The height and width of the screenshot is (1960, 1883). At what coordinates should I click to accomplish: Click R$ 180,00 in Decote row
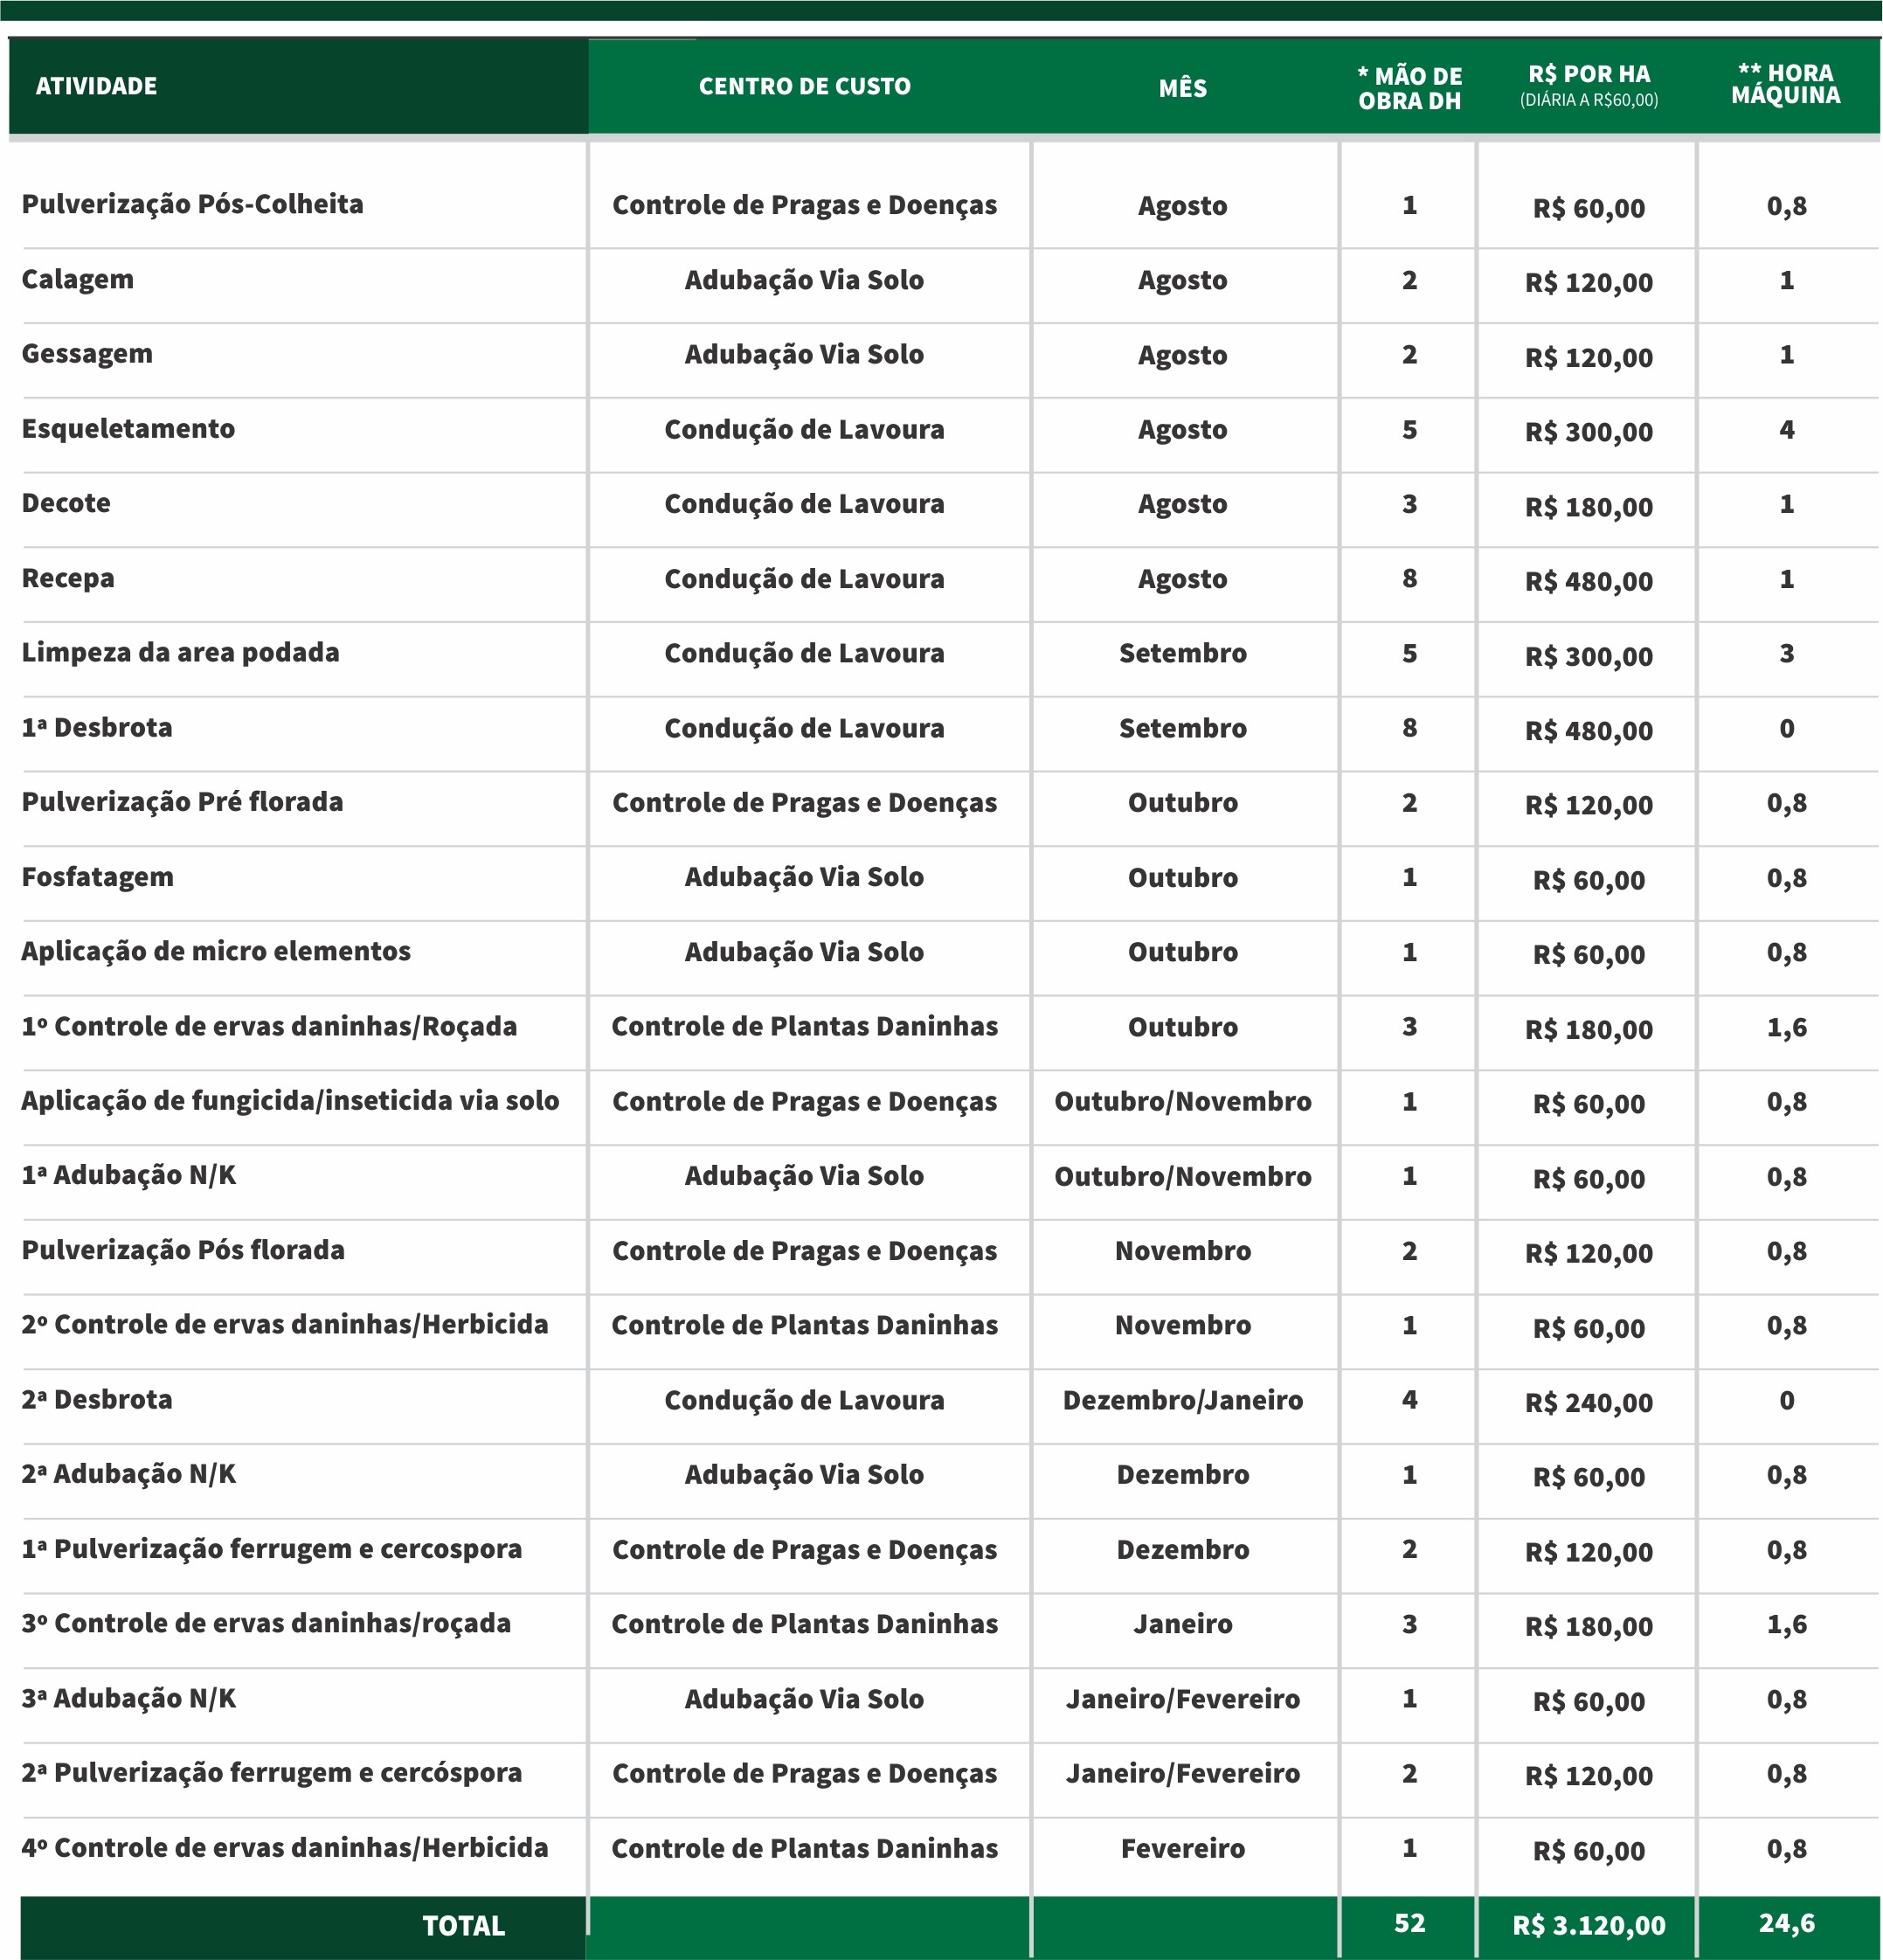pyautogui.click(x=1589, y=507)
